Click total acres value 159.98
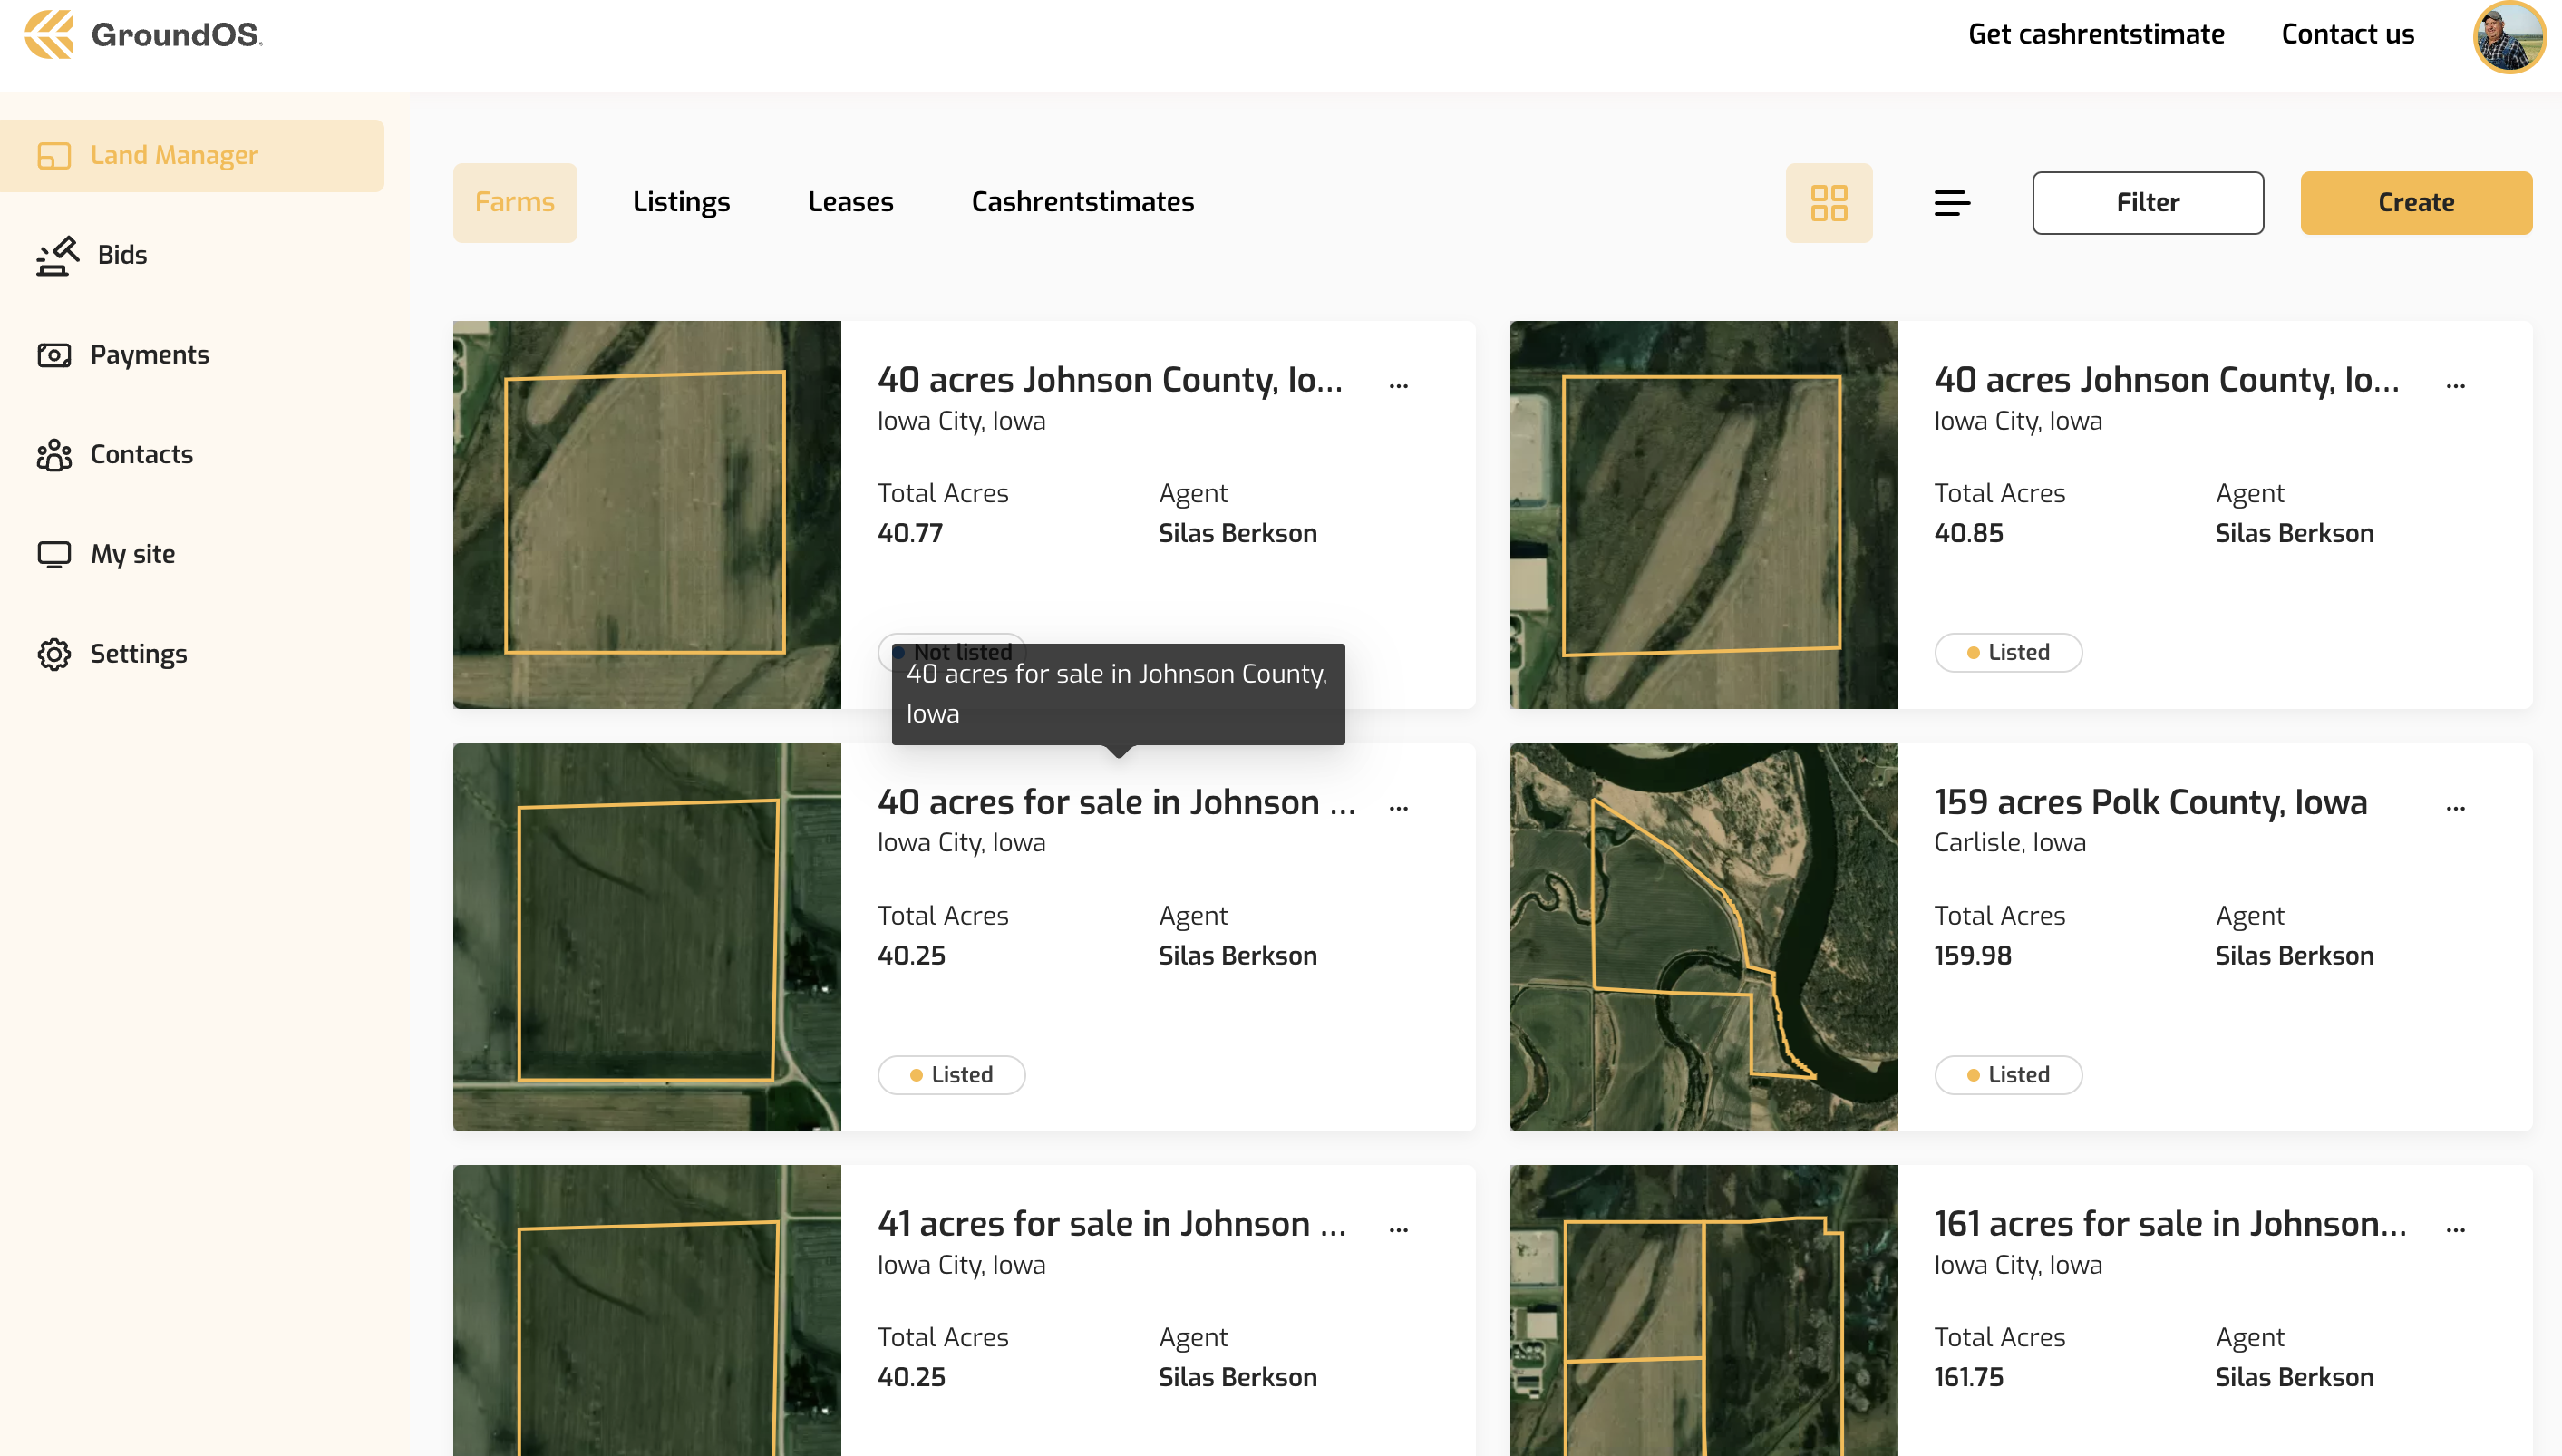 [x=1972, y=956]
